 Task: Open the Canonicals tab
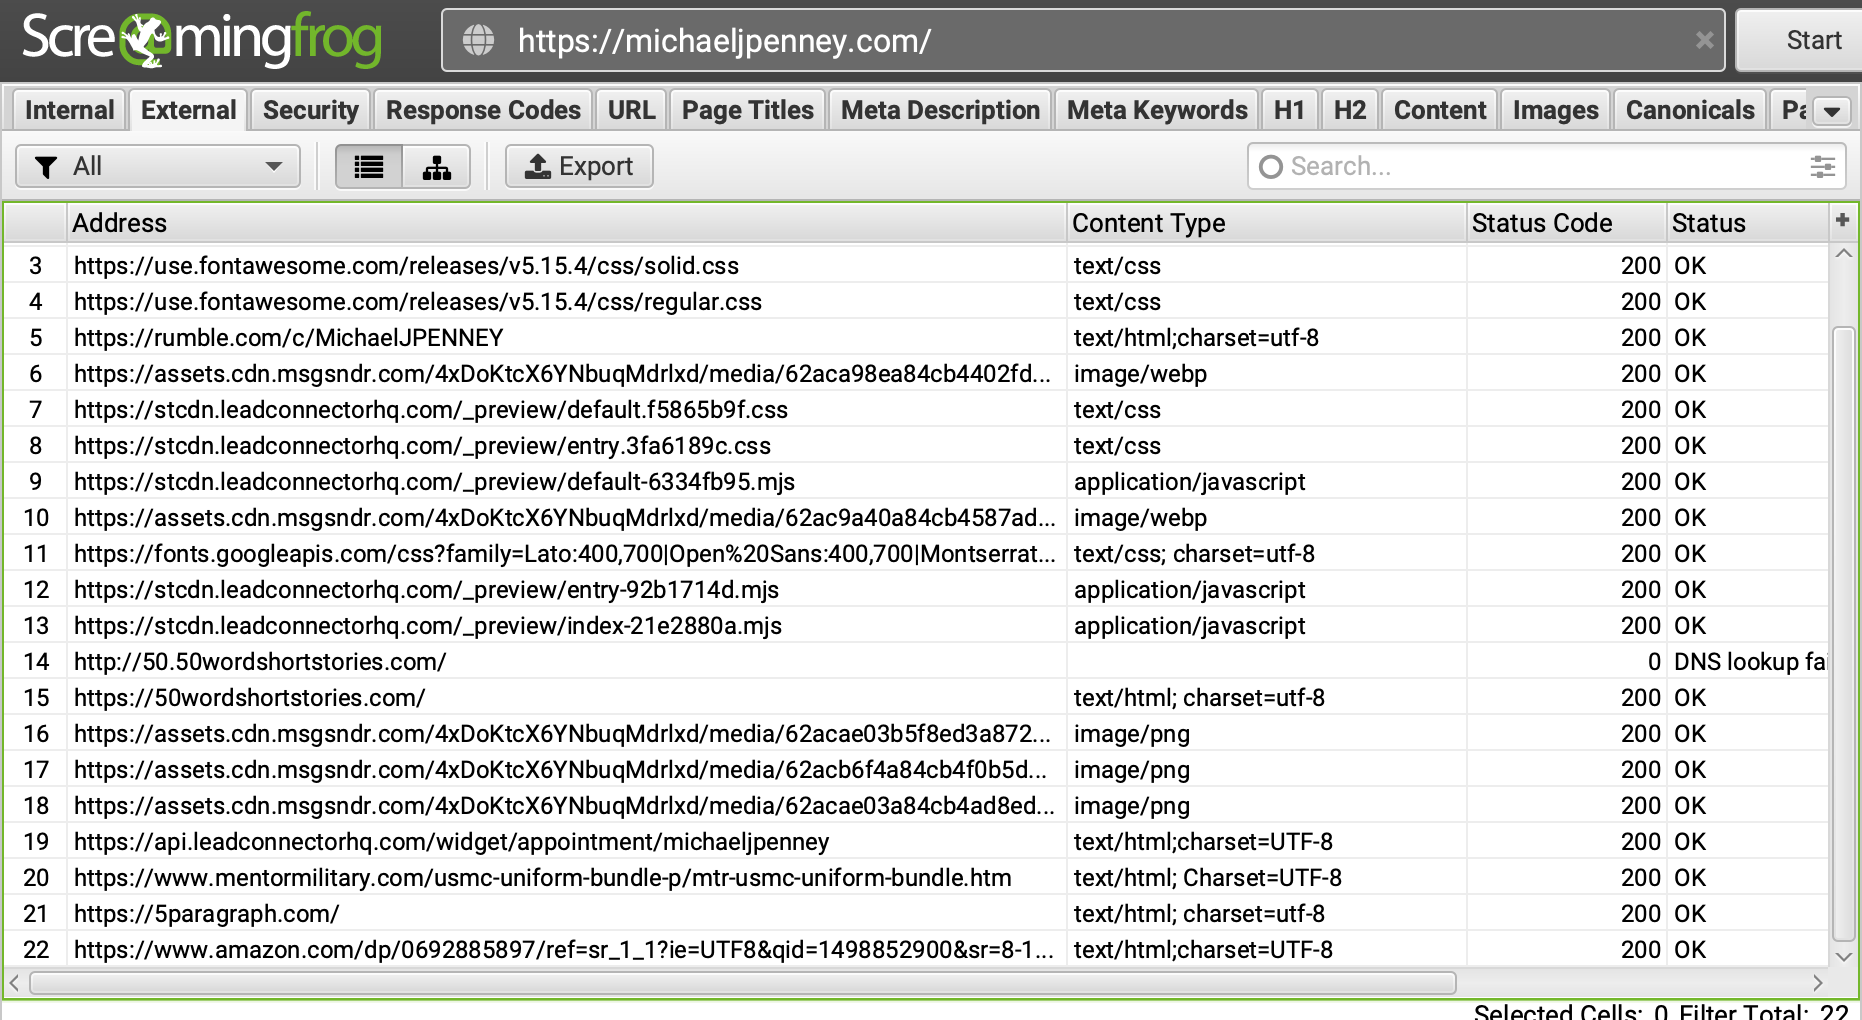pyautogui.click(x=1690, y=110)
